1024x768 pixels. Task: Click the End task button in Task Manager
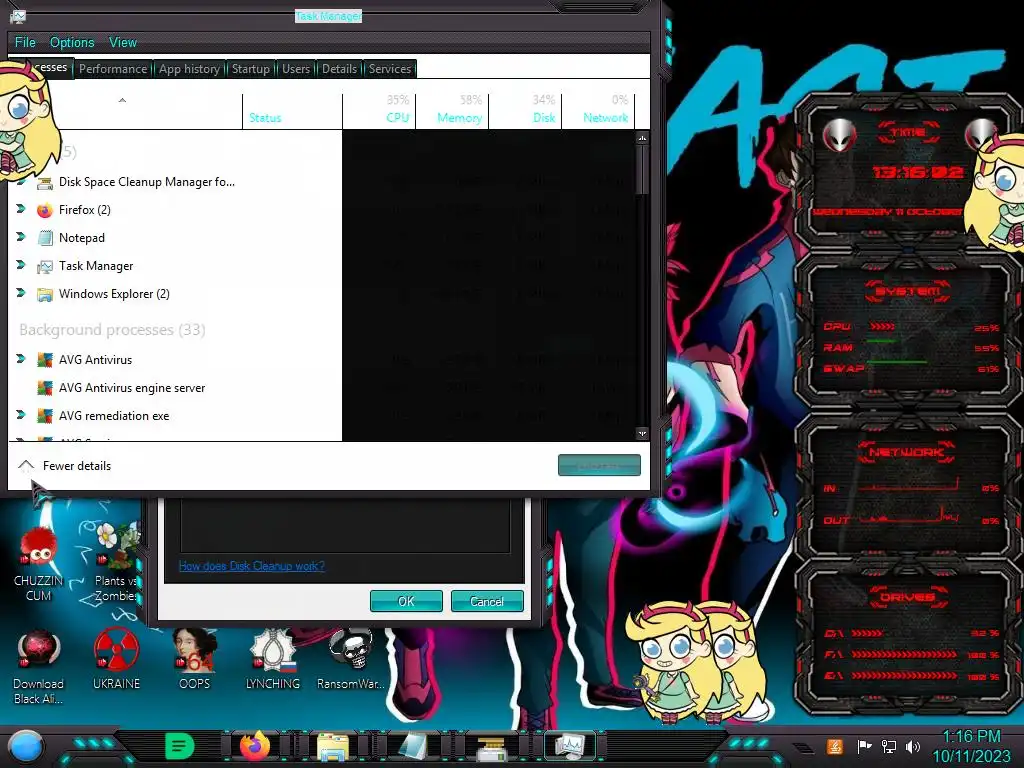(599, 465)
